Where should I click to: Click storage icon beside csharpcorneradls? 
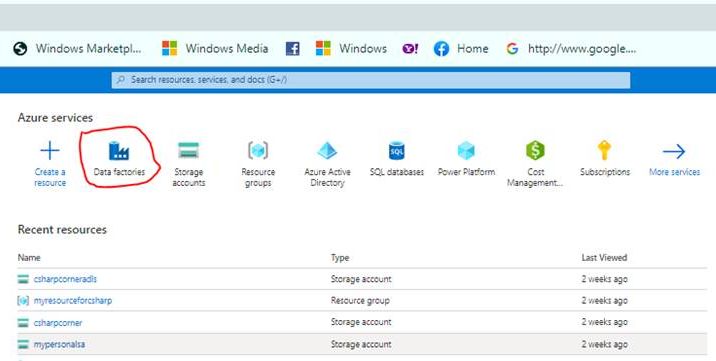point(23,279)
